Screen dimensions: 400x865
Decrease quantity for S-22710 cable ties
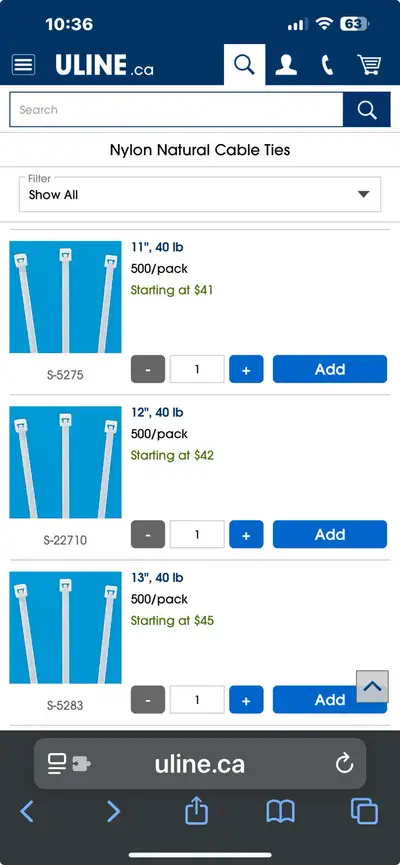click(148, 534)
